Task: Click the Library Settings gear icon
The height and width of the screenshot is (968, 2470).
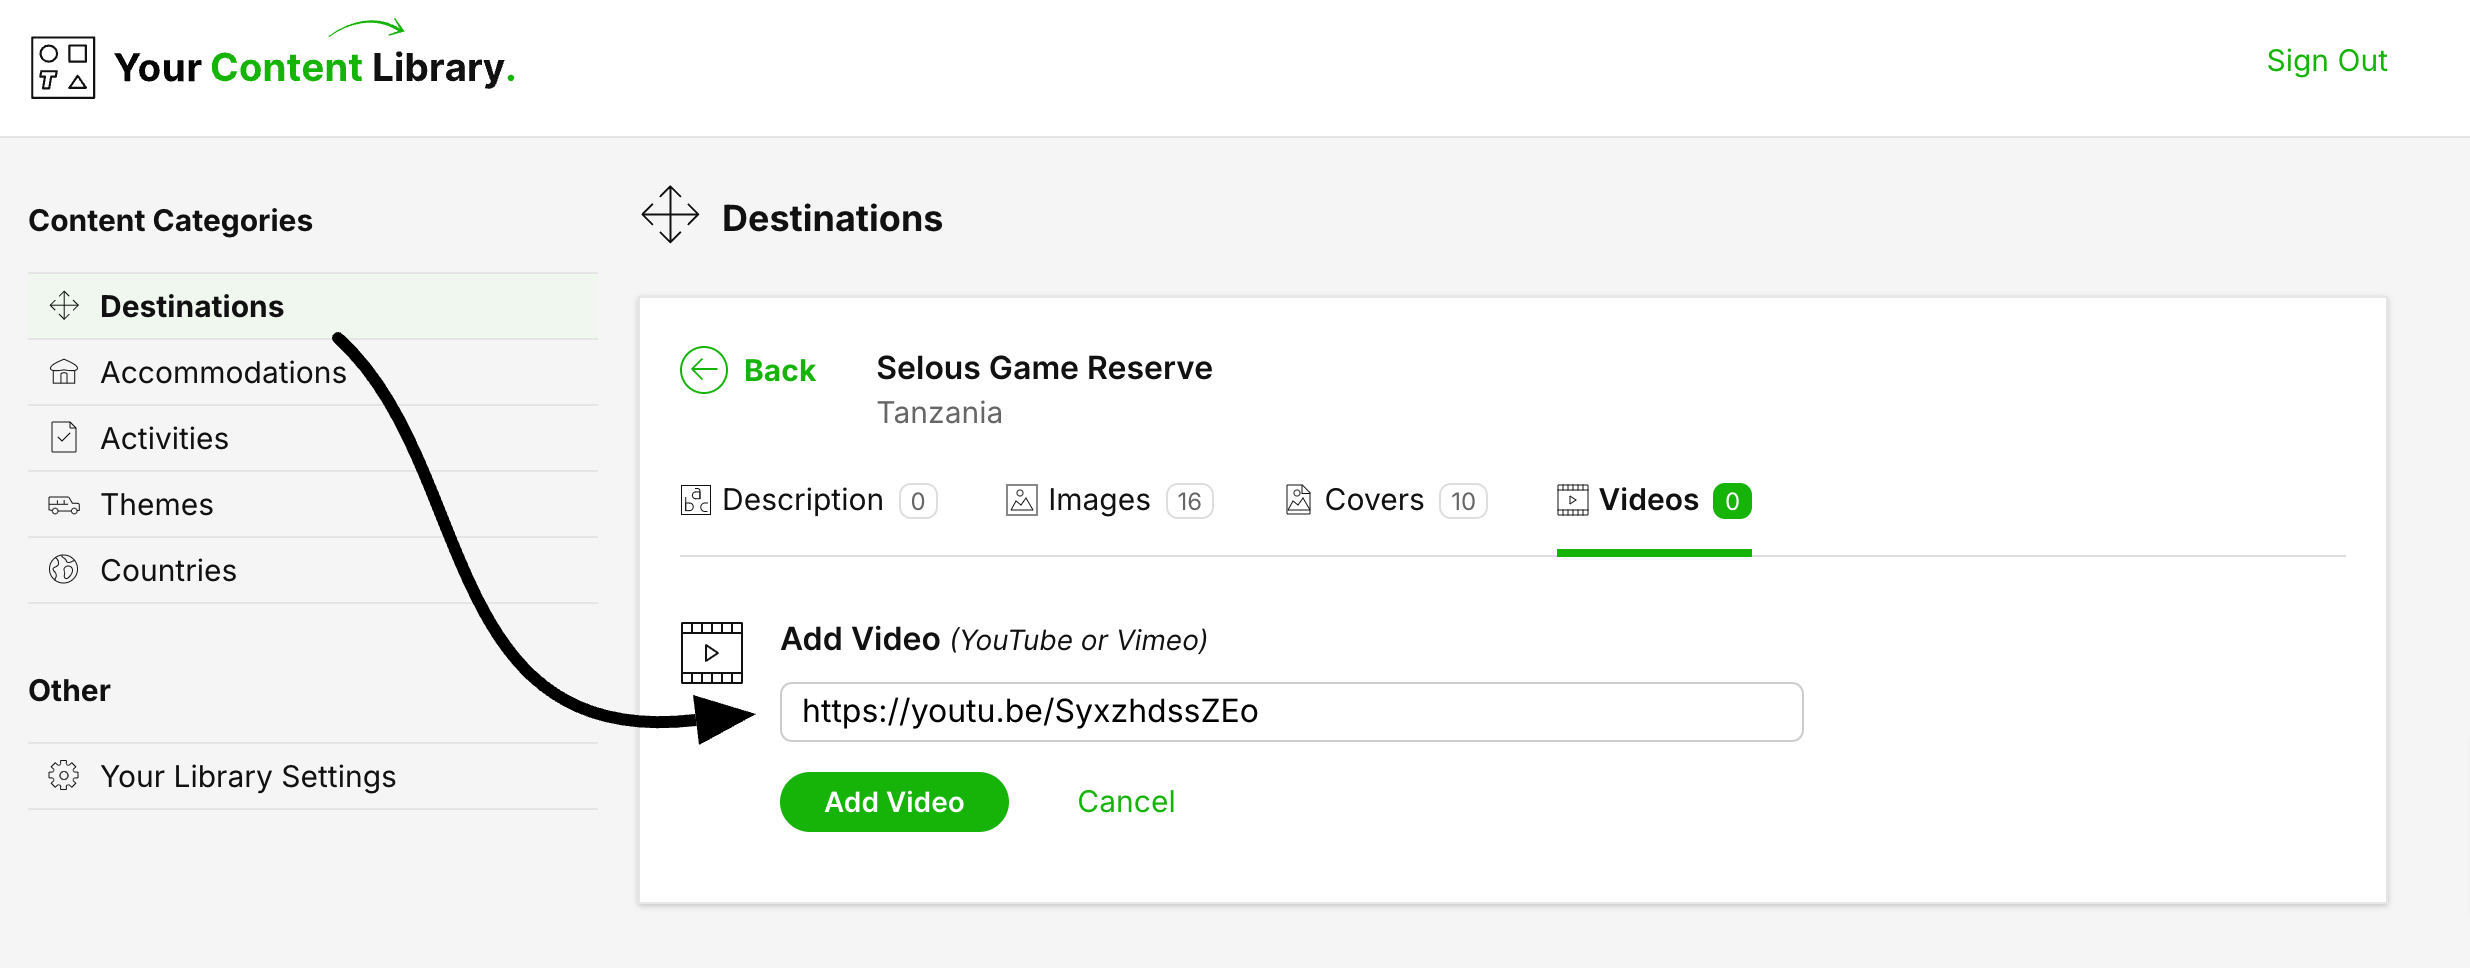Action: (x=64, y=776)
